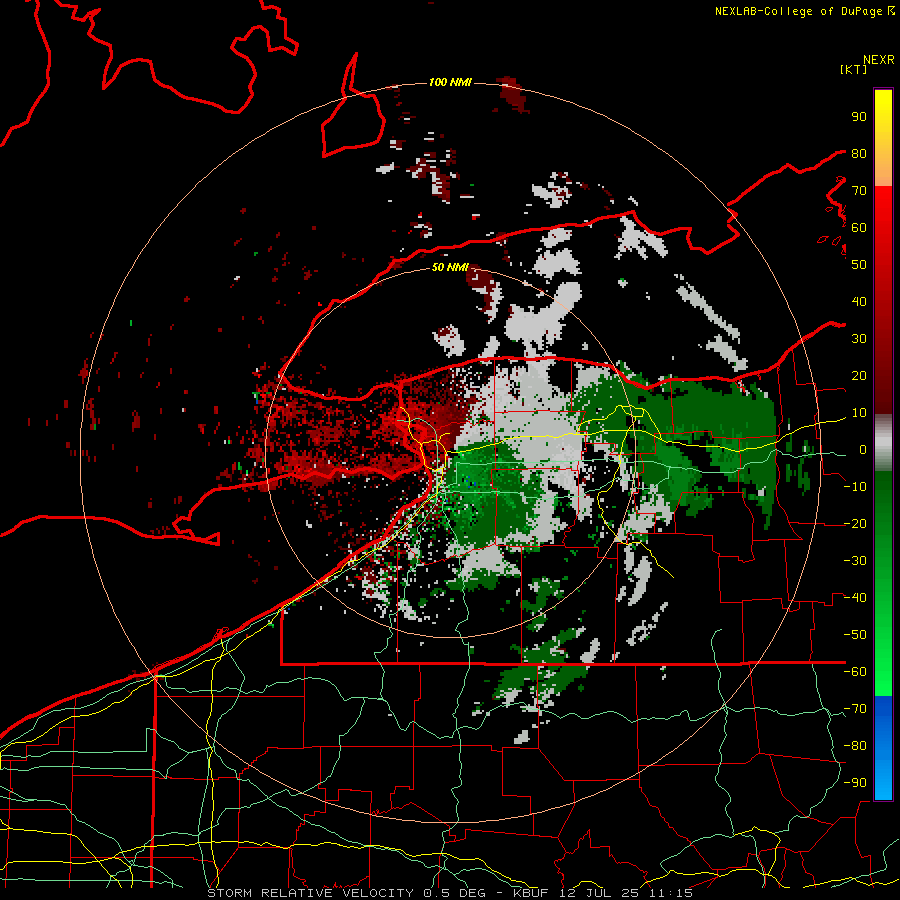
Task: Click the 80 value on velocity scale
Action: pyautogui.click(x=859, y=154)
